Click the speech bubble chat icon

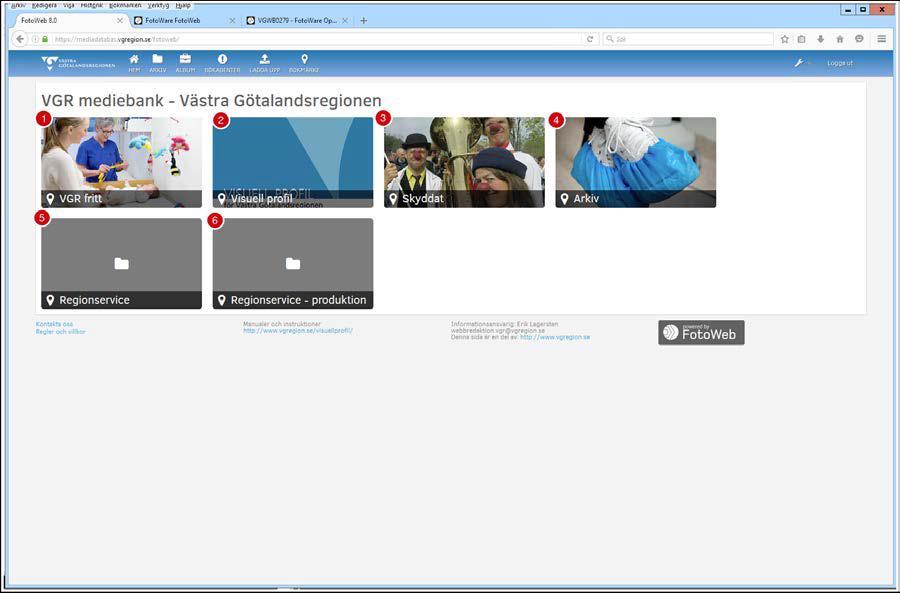coord(859,39)
